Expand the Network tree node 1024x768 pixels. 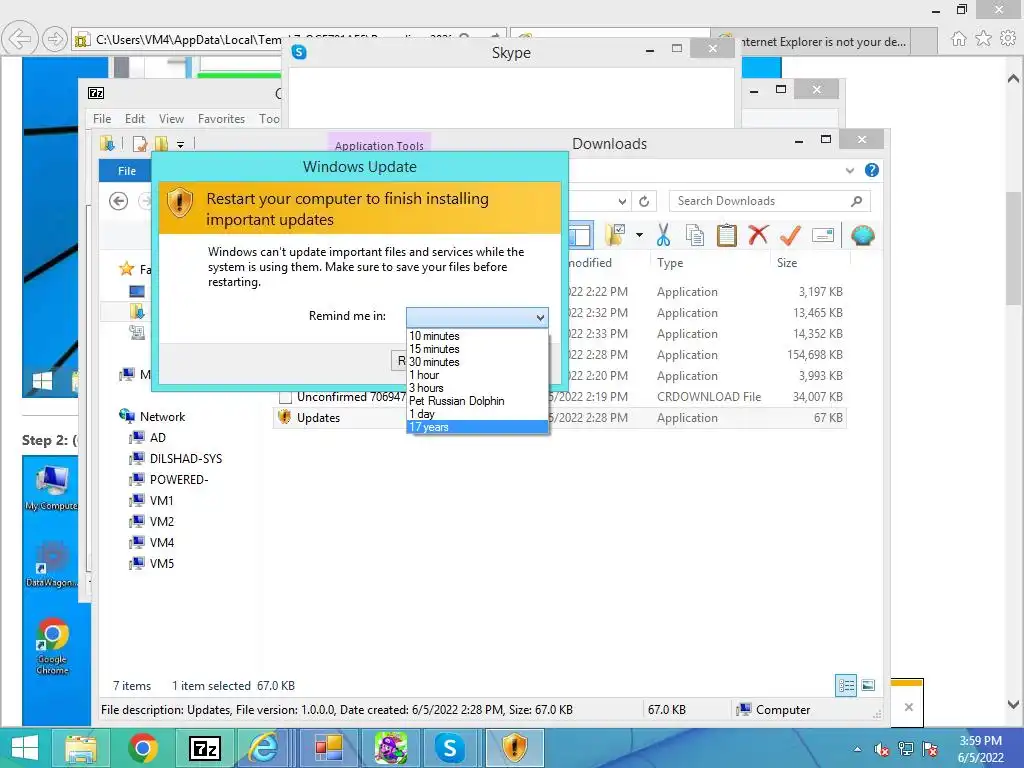[162, 417]
